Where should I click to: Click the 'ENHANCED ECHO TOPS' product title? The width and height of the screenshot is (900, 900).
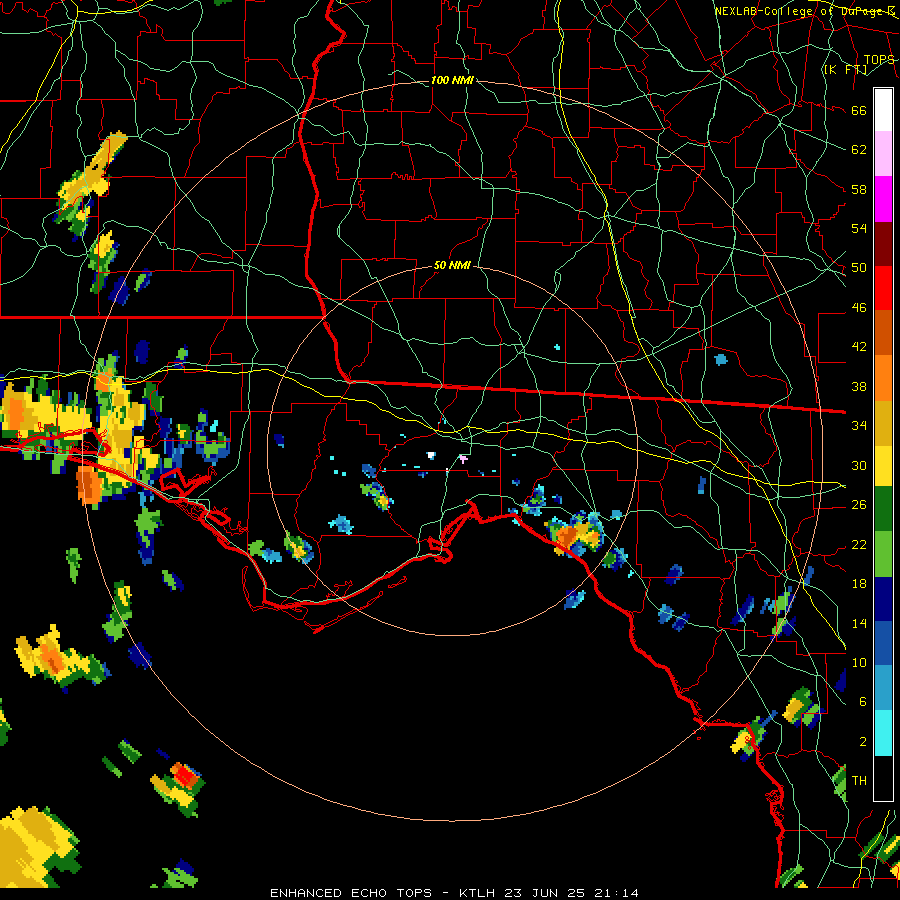click(350, 893)
